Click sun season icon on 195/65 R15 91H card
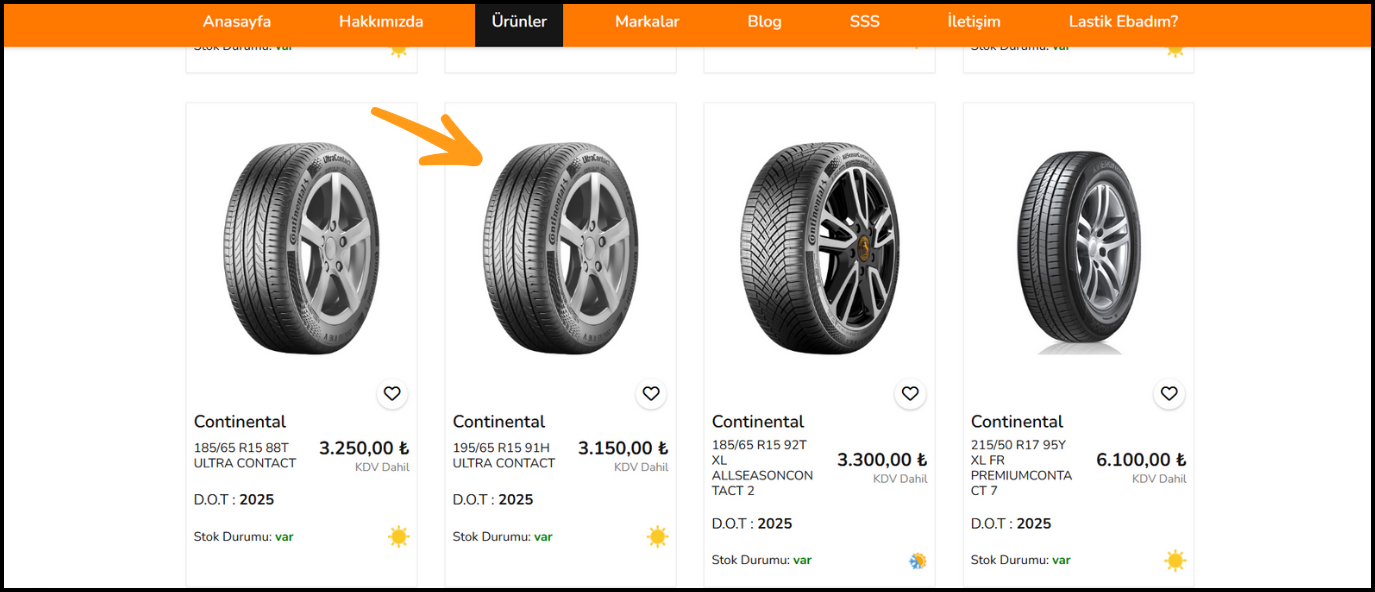The height and width of the screenshot is (592, 1375). point(657,537)
